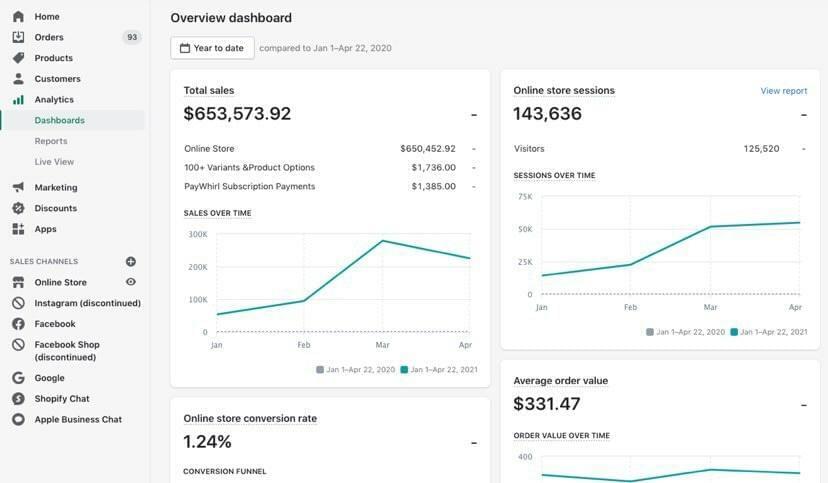The width and height of the screenshot is (828, 483).
Task: Click the 2020 gray legend swatch in sessions chart
Action: tap(650, 332)
